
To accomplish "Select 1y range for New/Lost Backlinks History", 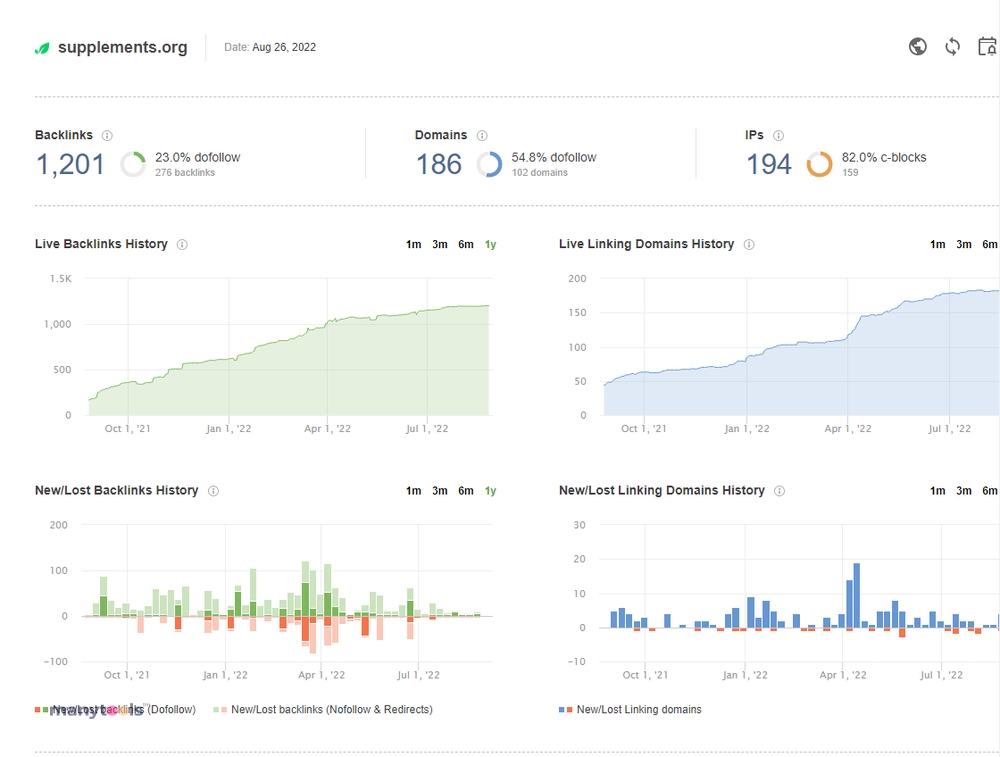I will pos(490,490).
